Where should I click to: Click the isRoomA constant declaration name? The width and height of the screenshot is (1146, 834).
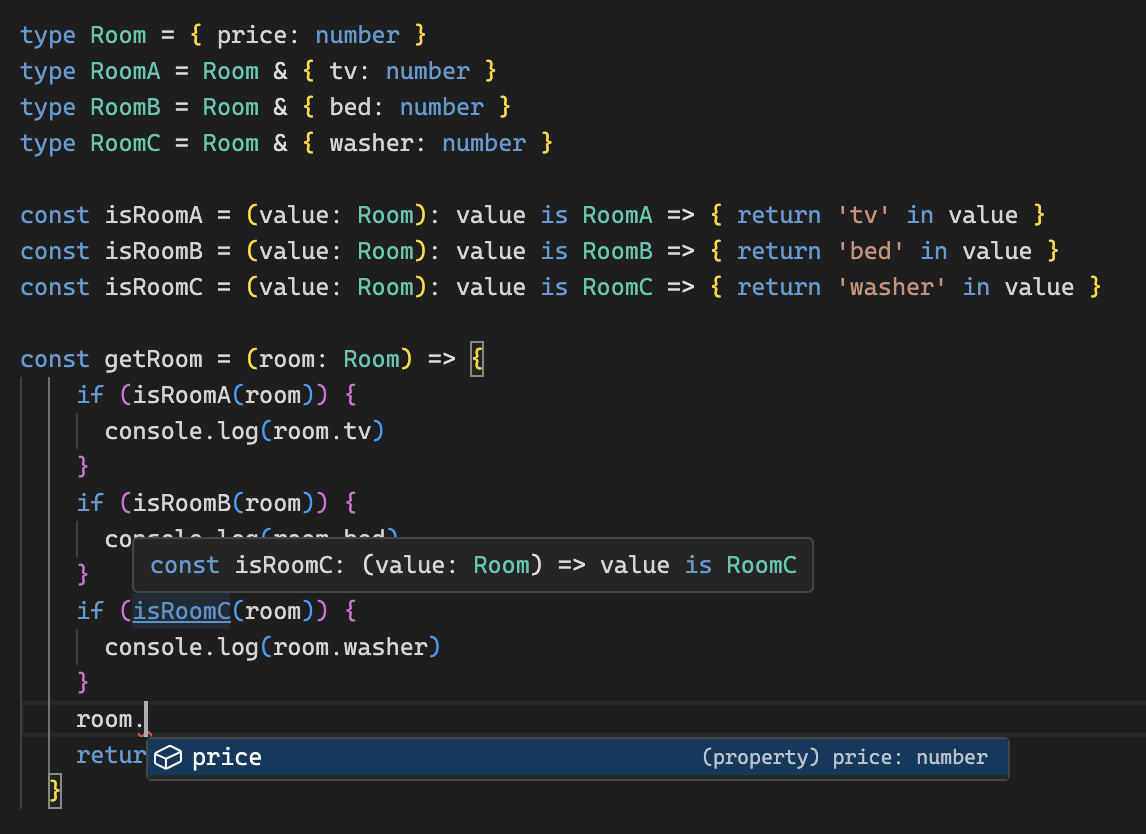coord(153,215)
